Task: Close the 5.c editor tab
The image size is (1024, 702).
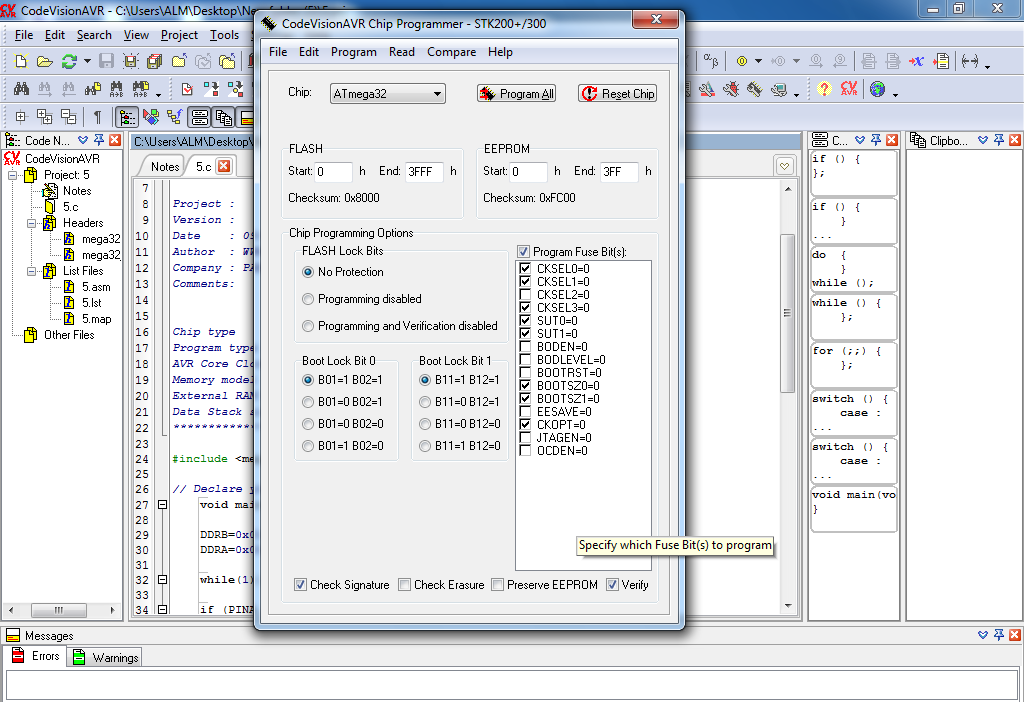Action: pos(224,166)
